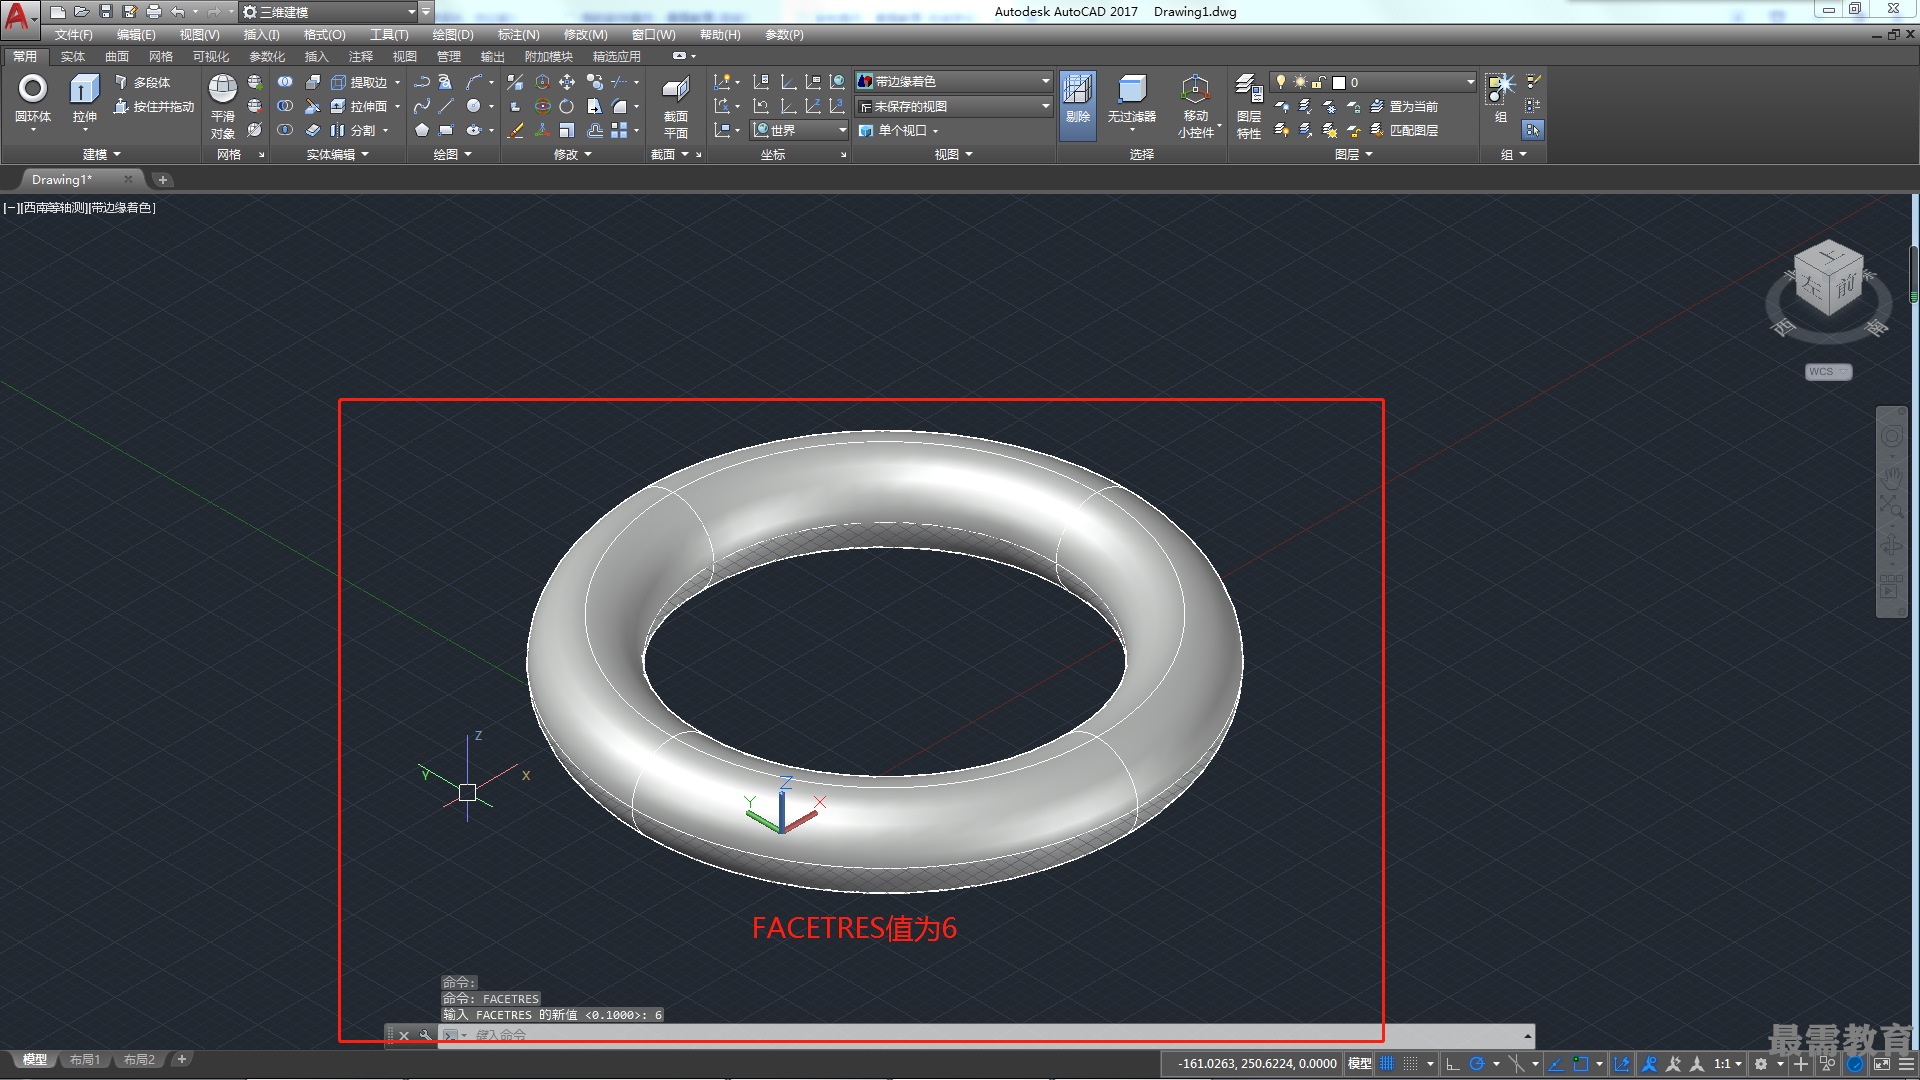Click the Save icon in quick access toolbar

pyautogui.click(x=106, y=12)
